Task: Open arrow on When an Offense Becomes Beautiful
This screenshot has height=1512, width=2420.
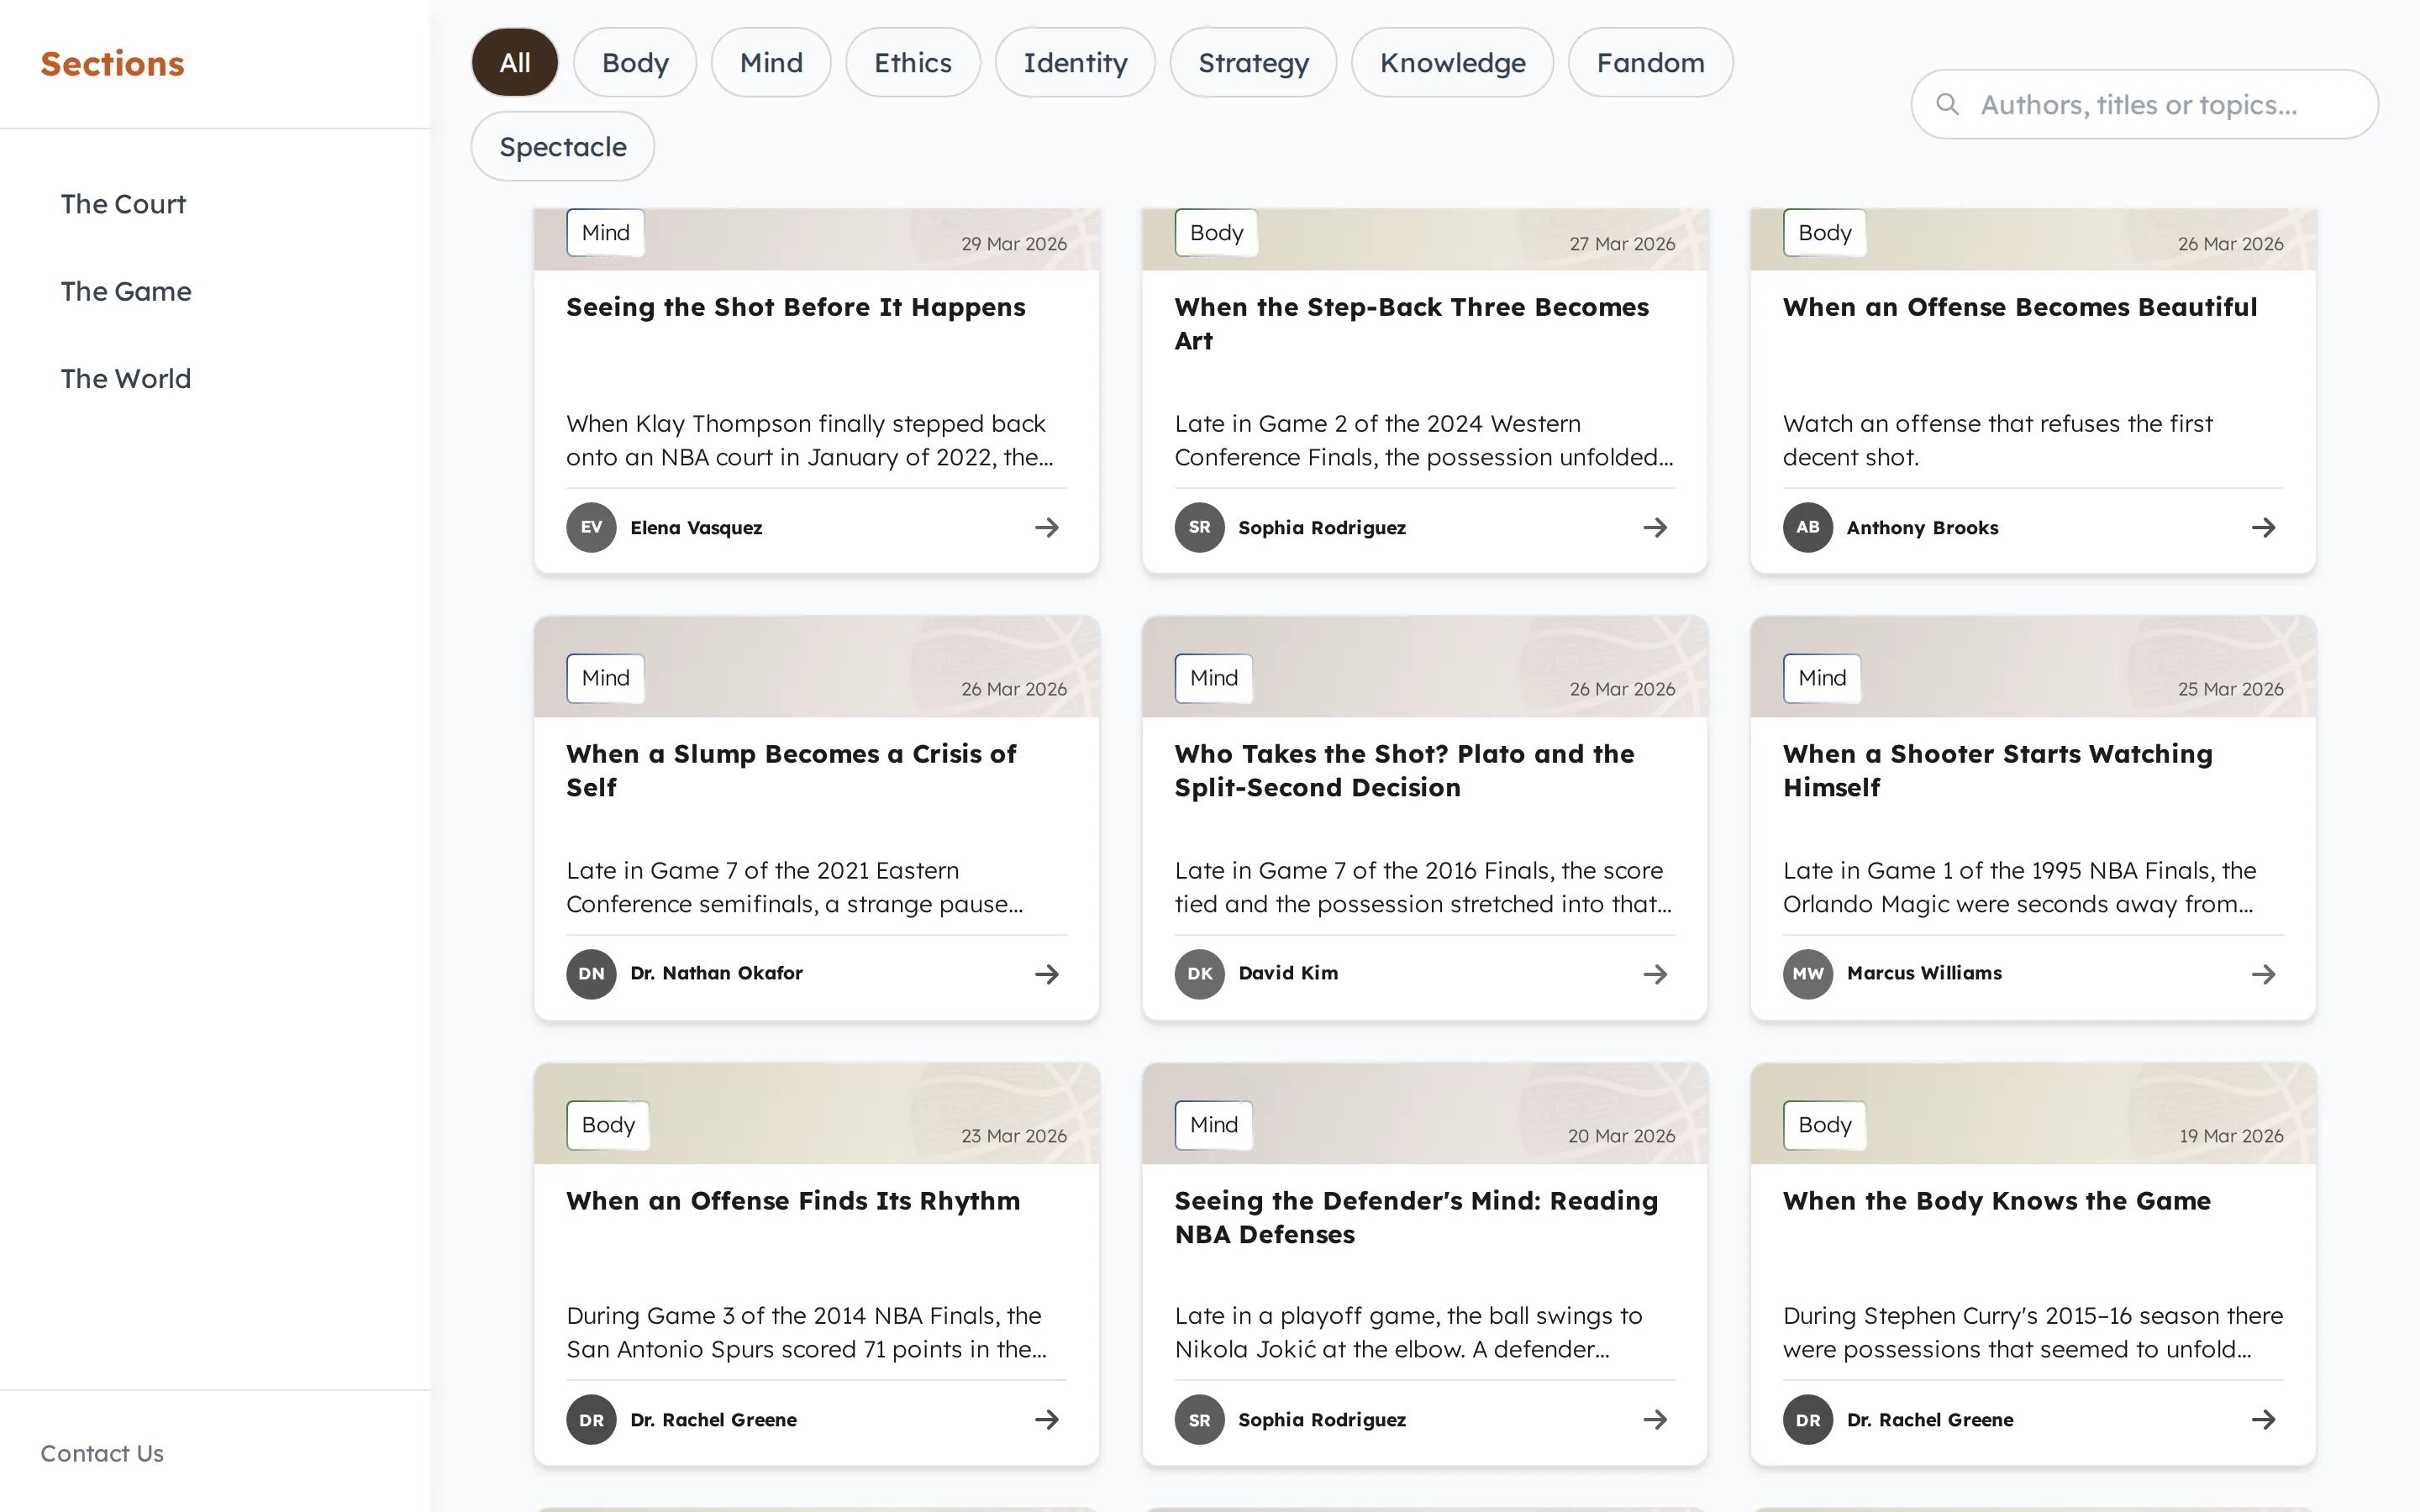Action: (x=2263, y=527)
